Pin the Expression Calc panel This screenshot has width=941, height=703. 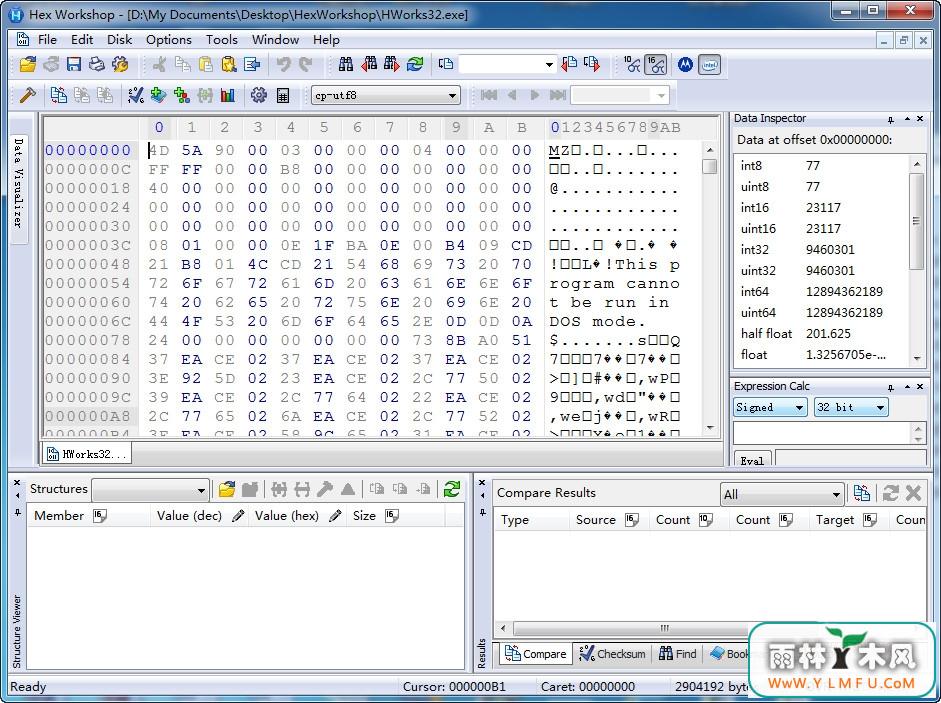[891, 387]
